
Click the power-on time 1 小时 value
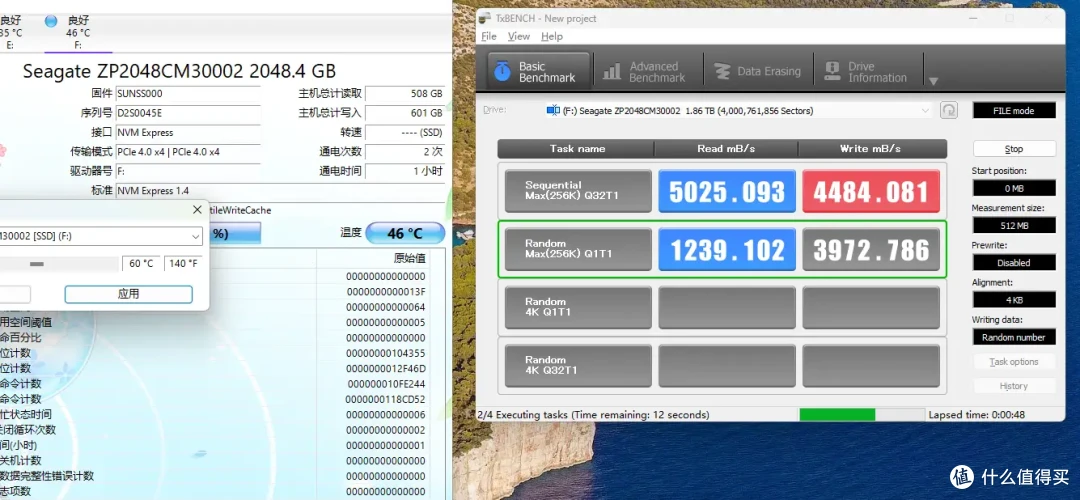[405, 171]
